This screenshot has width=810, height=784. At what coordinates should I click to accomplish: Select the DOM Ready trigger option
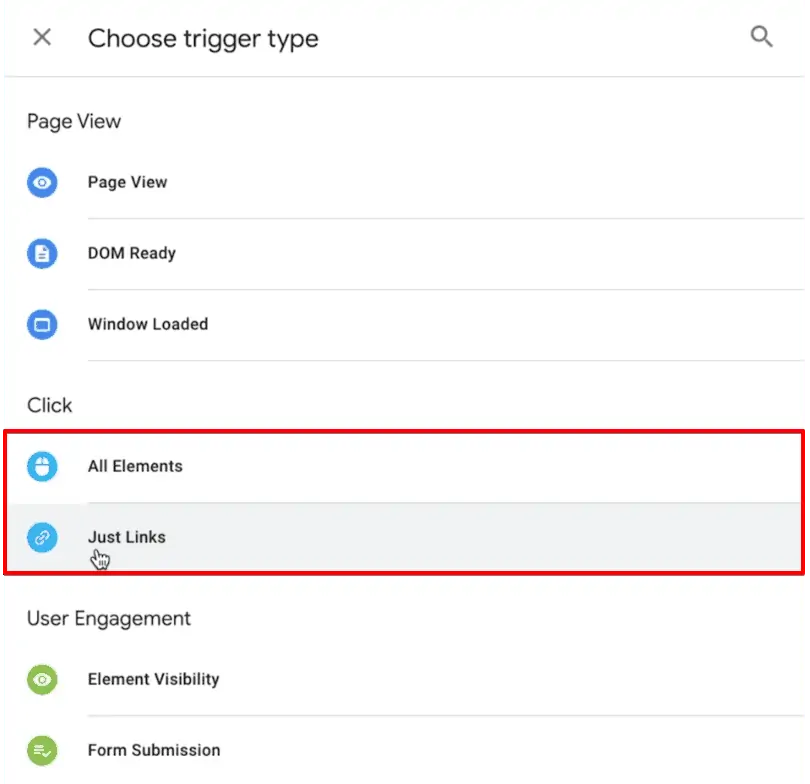(x=131, y=253)
